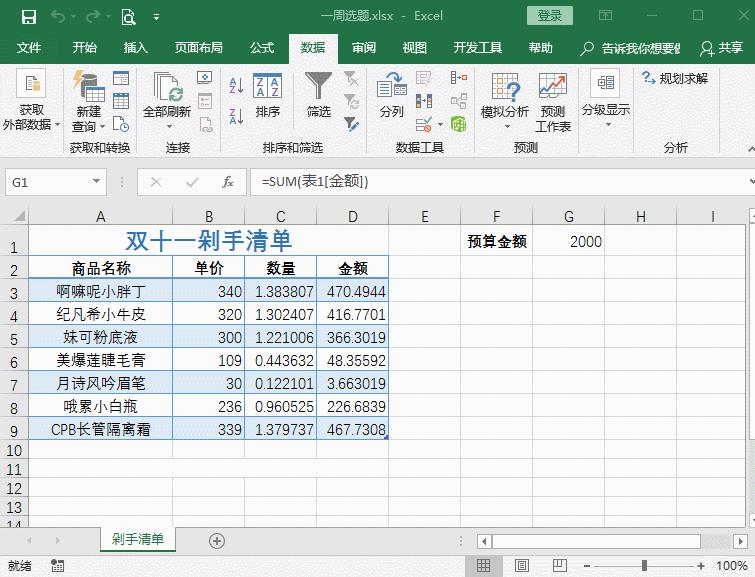Switch to the 公式 tab
The width and height of the screenshot is (755, 577).
(x=262, y=48)
